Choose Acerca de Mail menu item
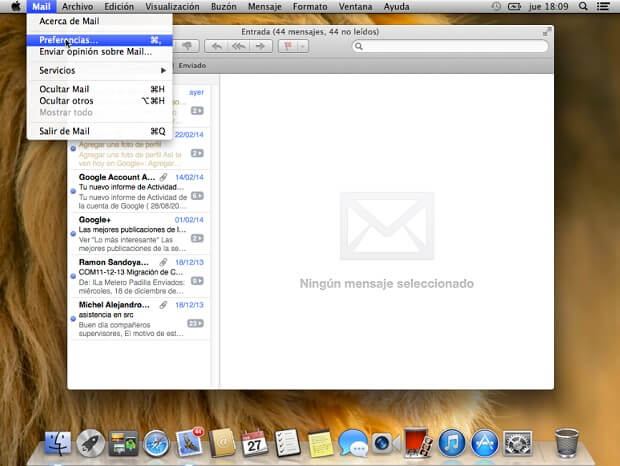 coord(100,21)
